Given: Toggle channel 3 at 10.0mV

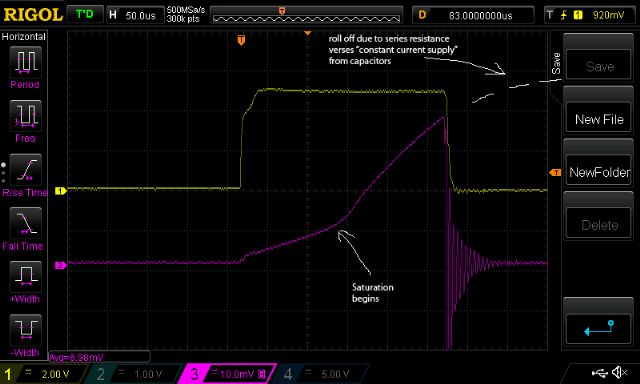Looking at the screenshot, I should point(228,374).
